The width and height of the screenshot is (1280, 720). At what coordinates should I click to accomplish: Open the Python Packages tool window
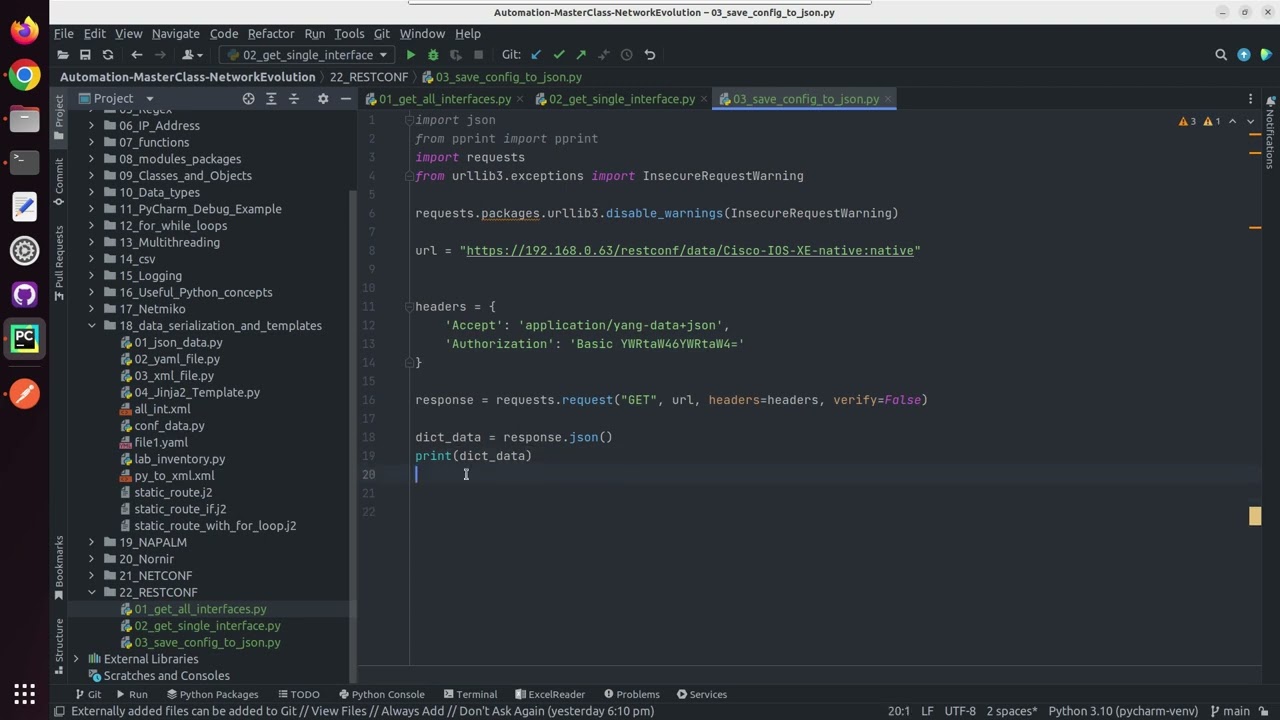coord(212,695)
